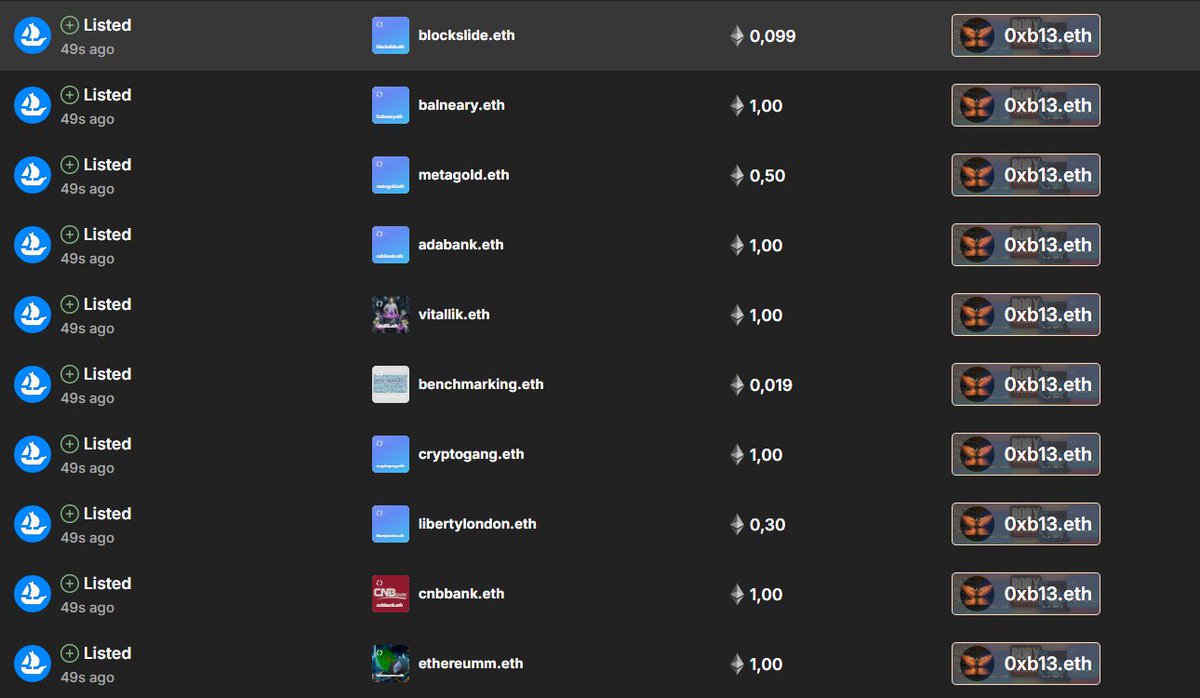Click 0xb13.eth seller badge in balneary.eth row
This screenshot has height=698, width=1200.
(x=1026, y=105)
